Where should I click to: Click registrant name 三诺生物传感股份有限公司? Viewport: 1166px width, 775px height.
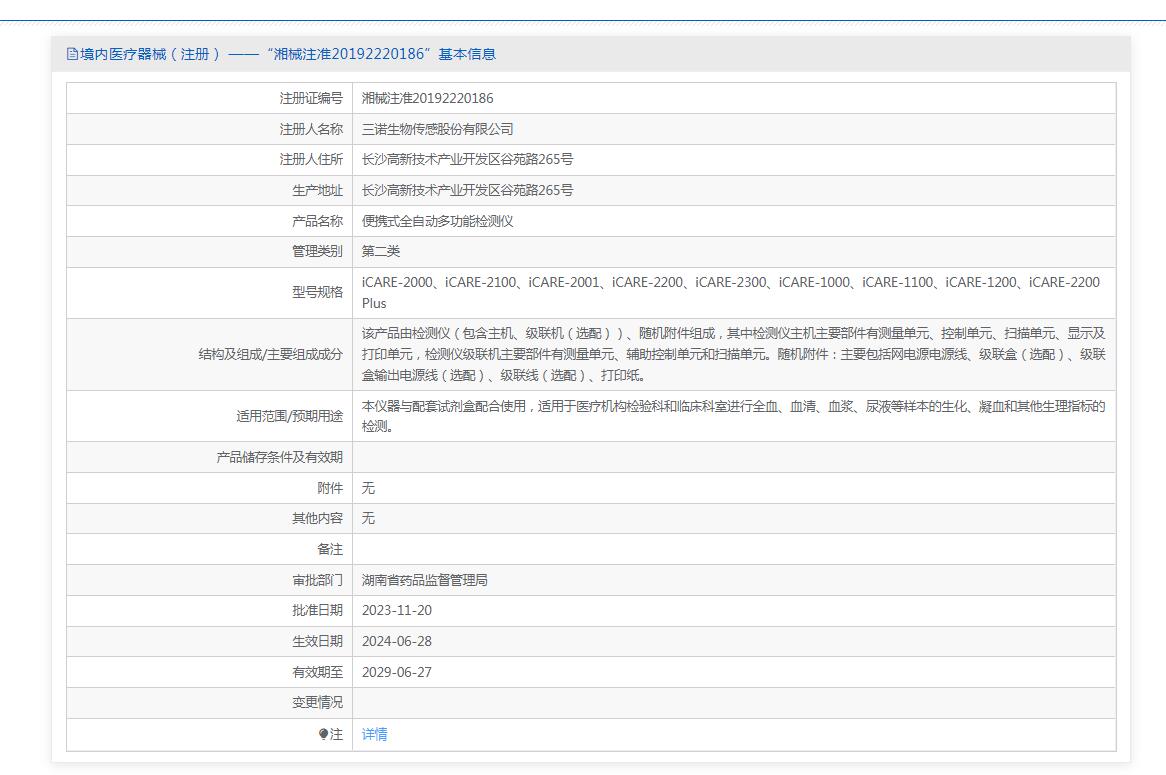click(437, 129)
